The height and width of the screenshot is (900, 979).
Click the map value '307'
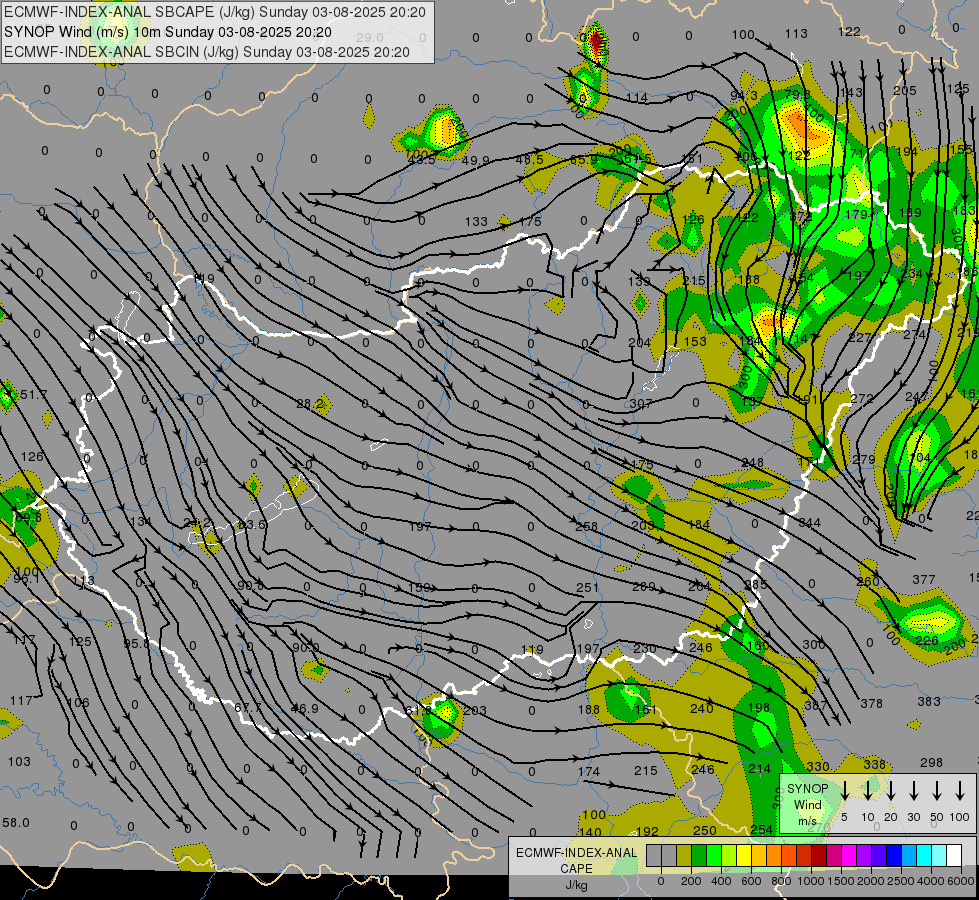[x=641, y=403]
